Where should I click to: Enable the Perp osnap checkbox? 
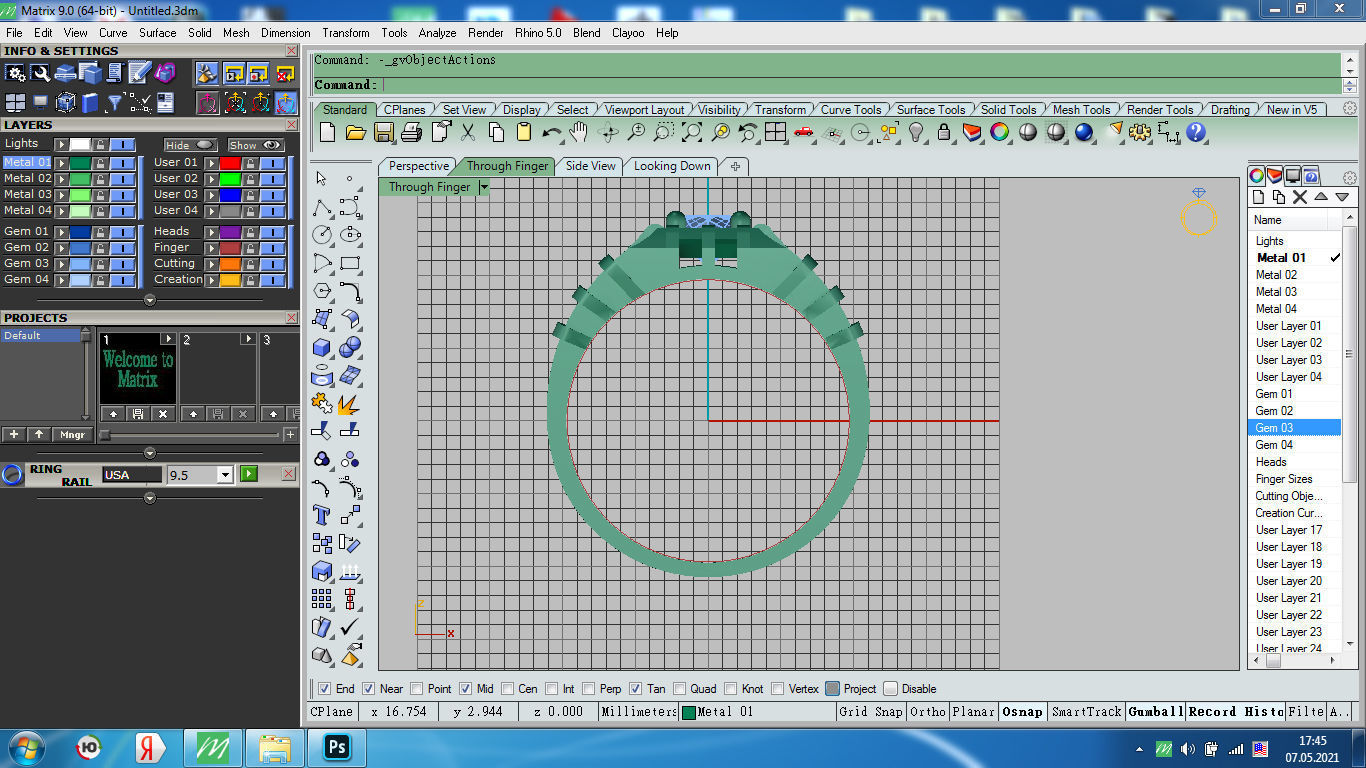click(589, 689)
